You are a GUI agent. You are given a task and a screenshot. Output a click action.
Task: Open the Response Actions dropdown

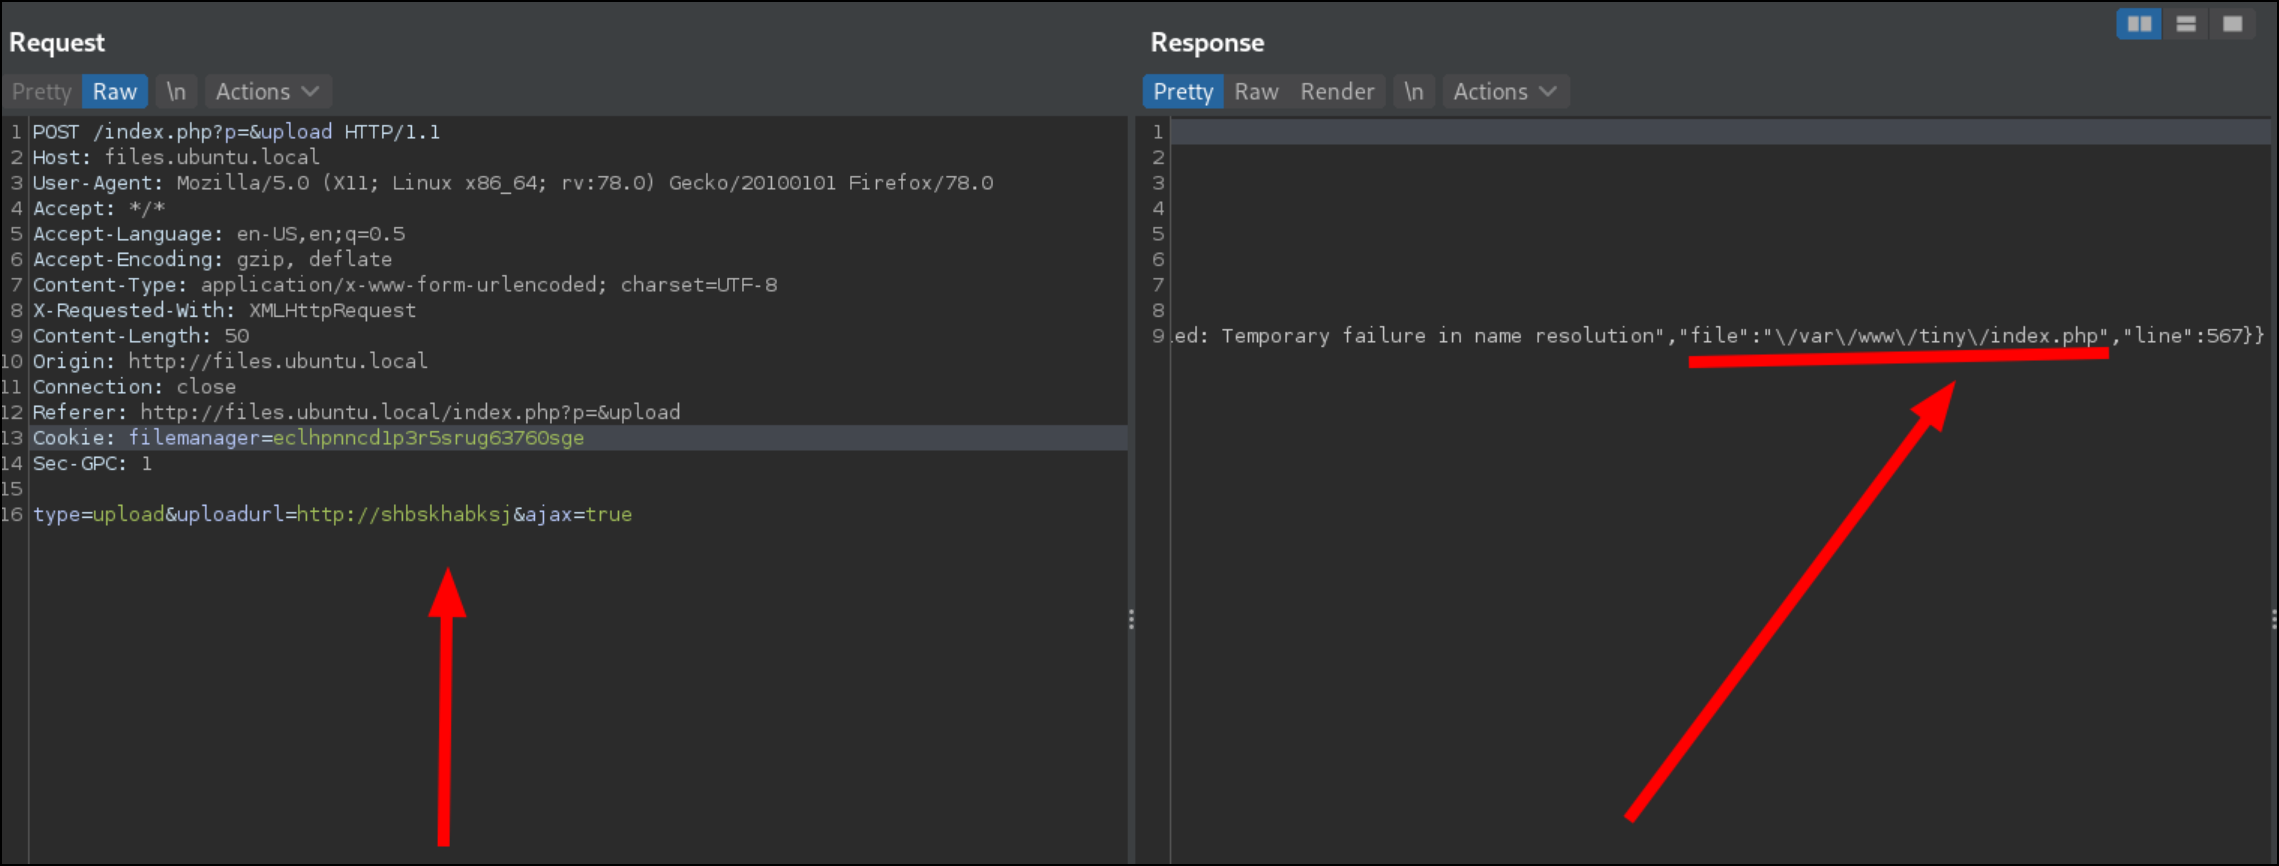[1504, 92]
